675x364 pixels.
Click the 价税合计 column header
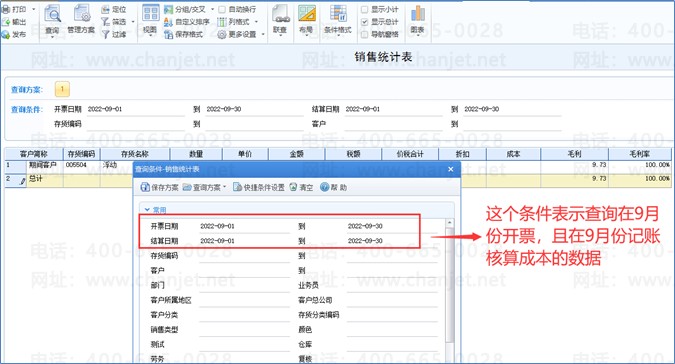pos(410,154)
